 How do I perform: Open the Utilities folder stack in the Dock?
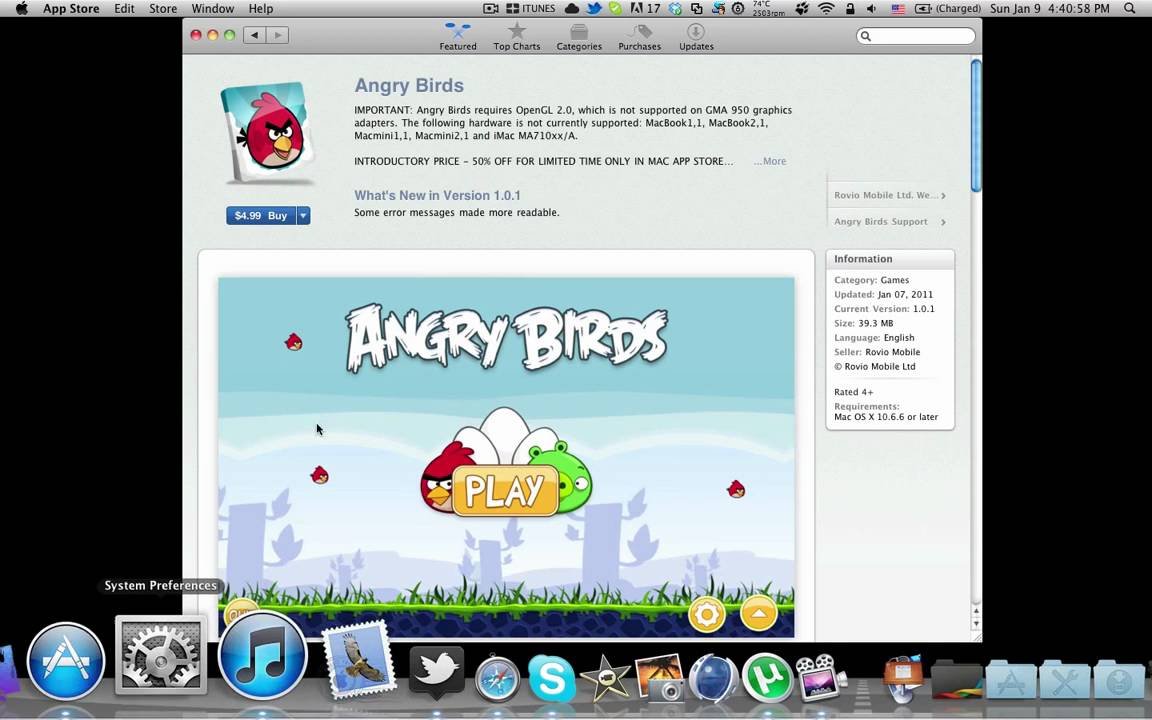pyautogui.click(x=1064, y=678)
